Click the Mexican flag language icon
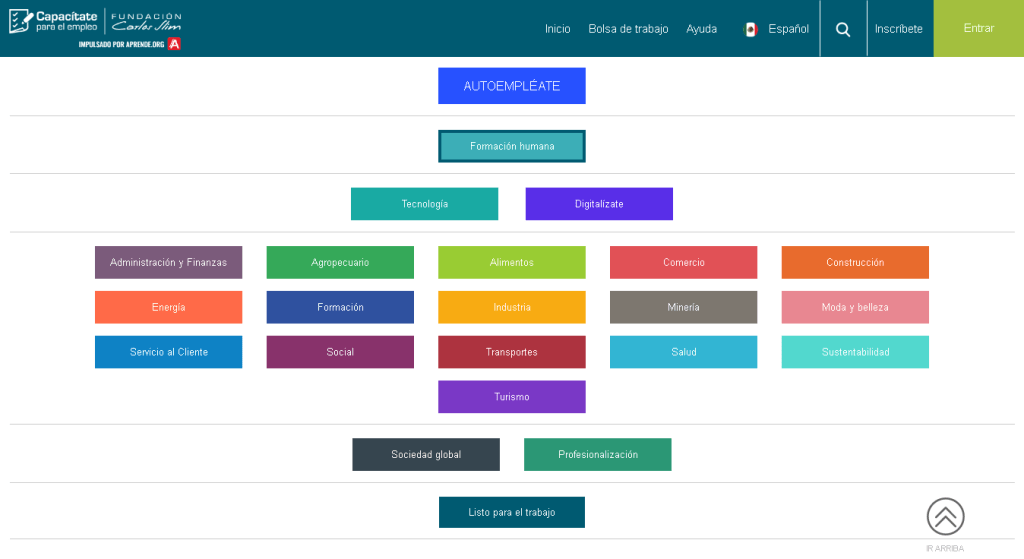 point(751,29)
